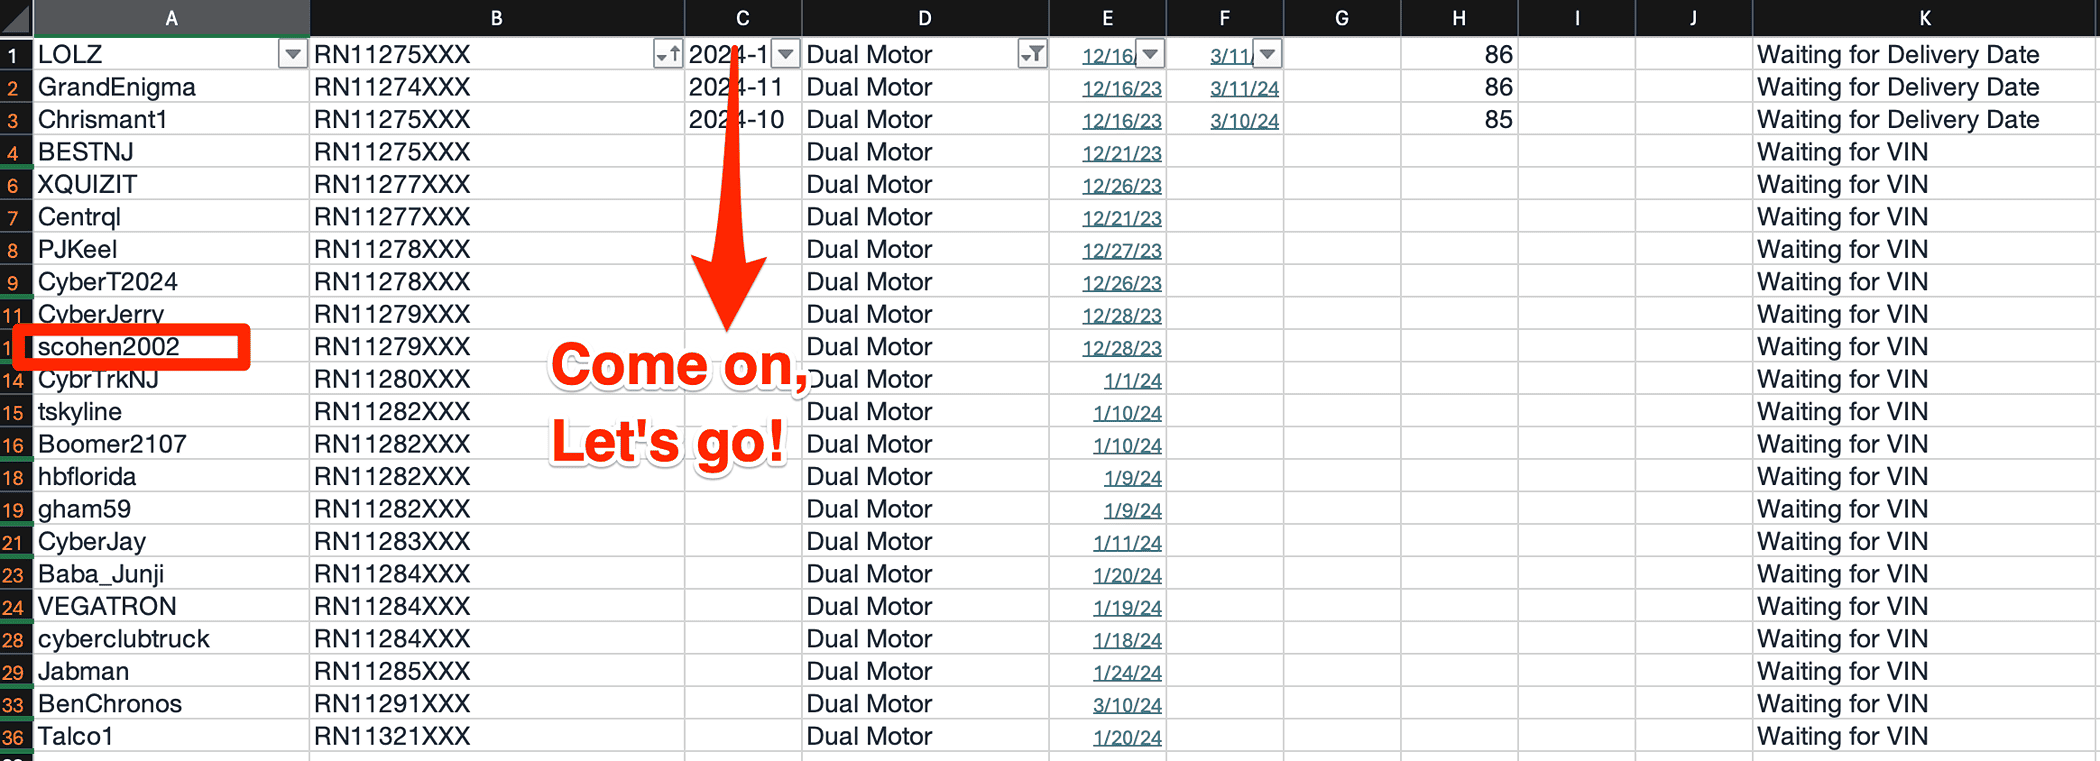This screenshot has height=761, width=2100.
Task: Open the sort filter button in column B
Action: coord(667,54)
